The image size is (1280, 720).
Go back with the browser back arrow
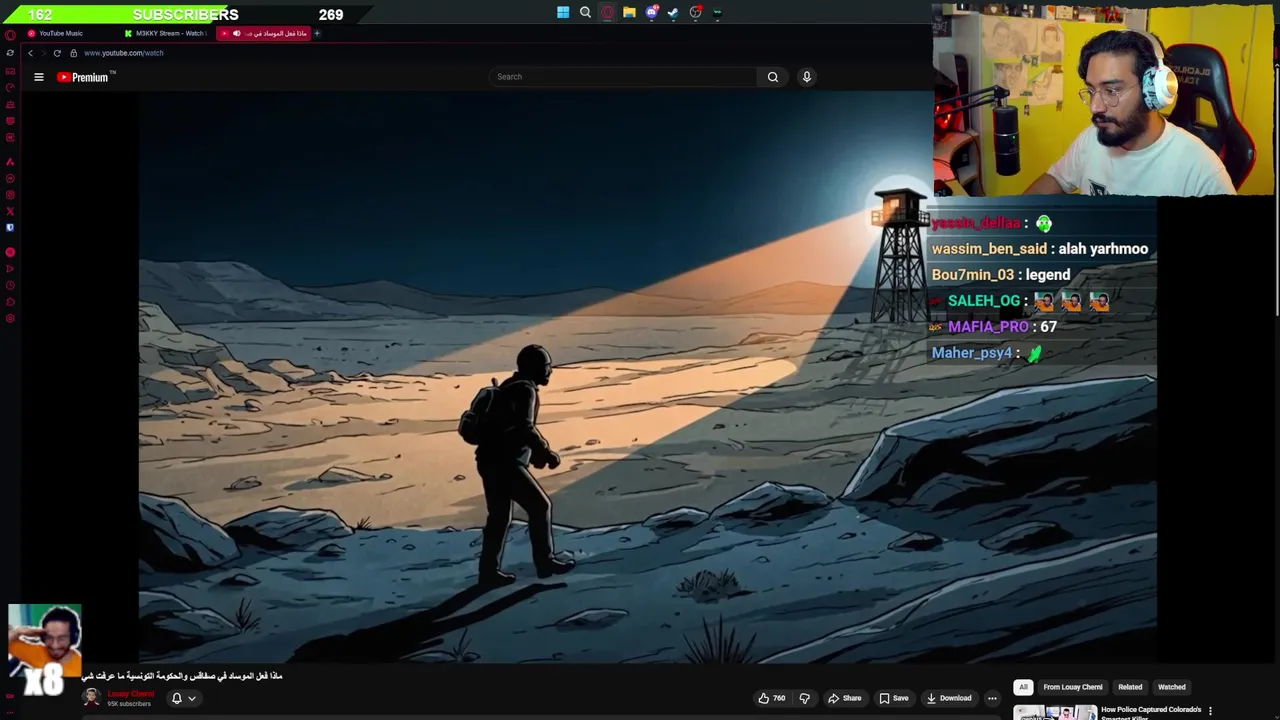[x=30, y=53]
